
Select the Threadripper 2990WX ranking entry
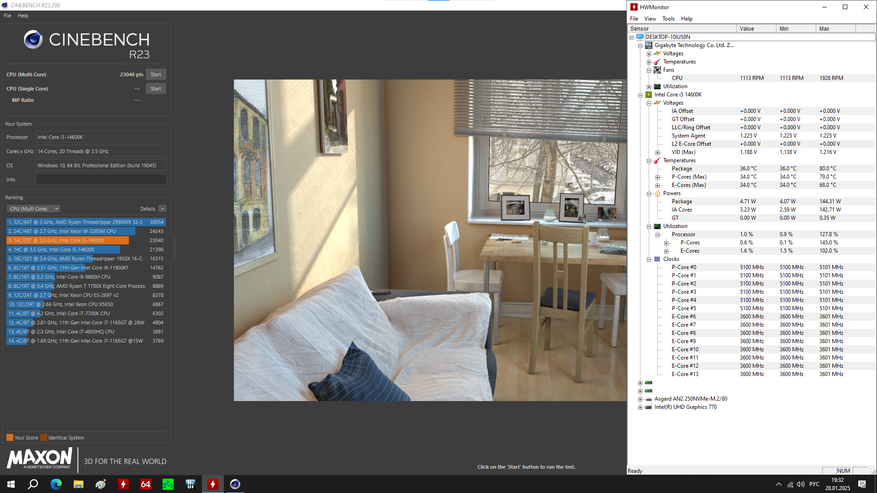(86, 222)
